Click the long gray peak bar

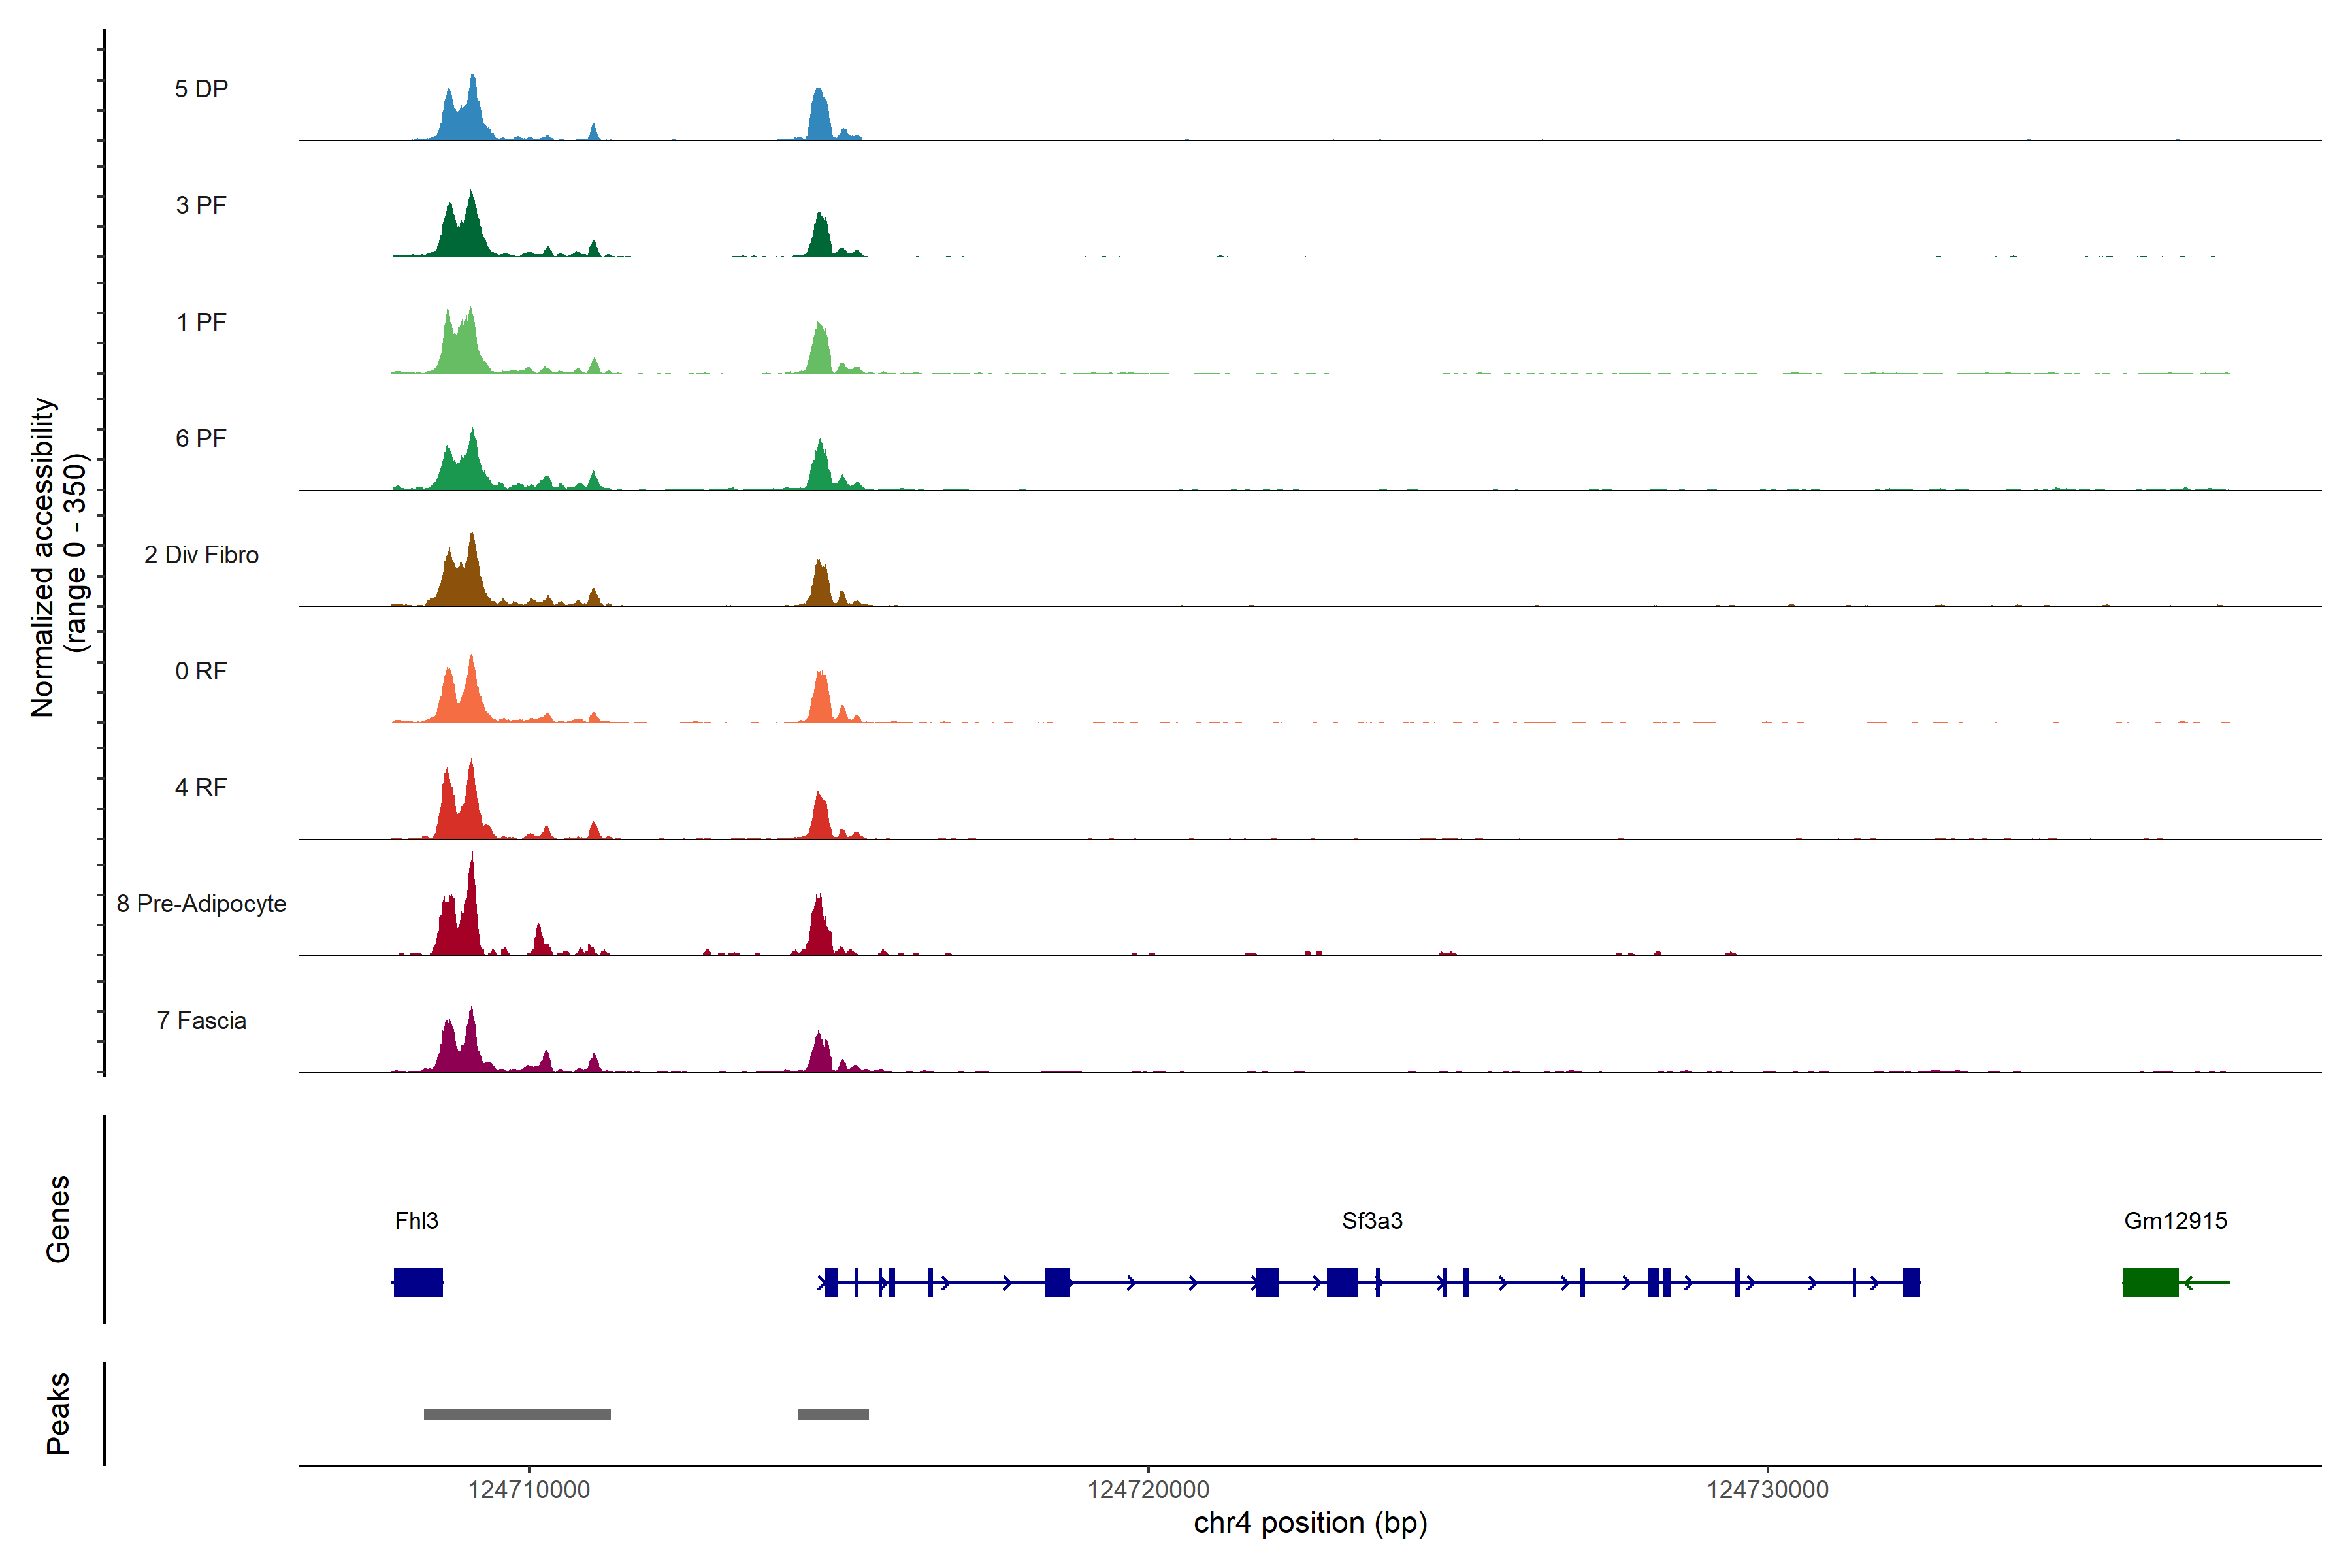[517, 1414]
